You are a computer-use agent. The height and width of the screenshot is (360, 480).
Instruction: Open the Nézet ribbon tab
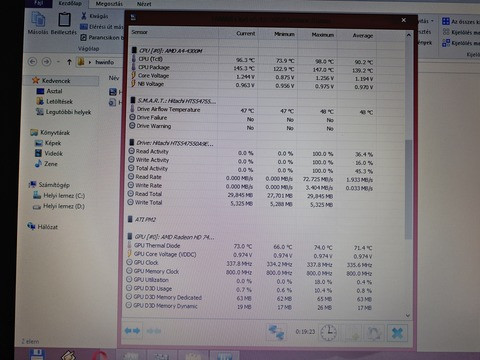tap(144, 4)
